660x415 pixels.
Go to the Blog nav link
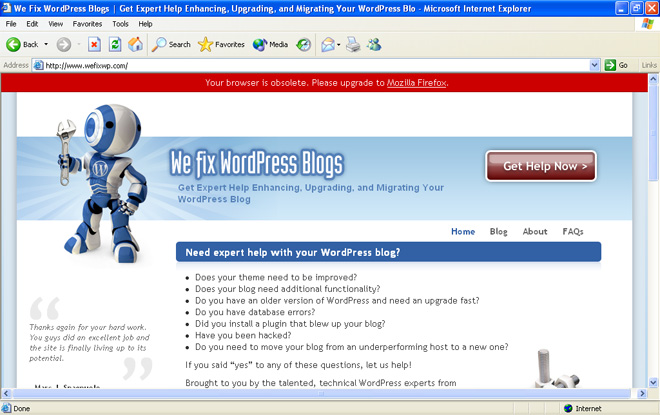pos(498,231)
